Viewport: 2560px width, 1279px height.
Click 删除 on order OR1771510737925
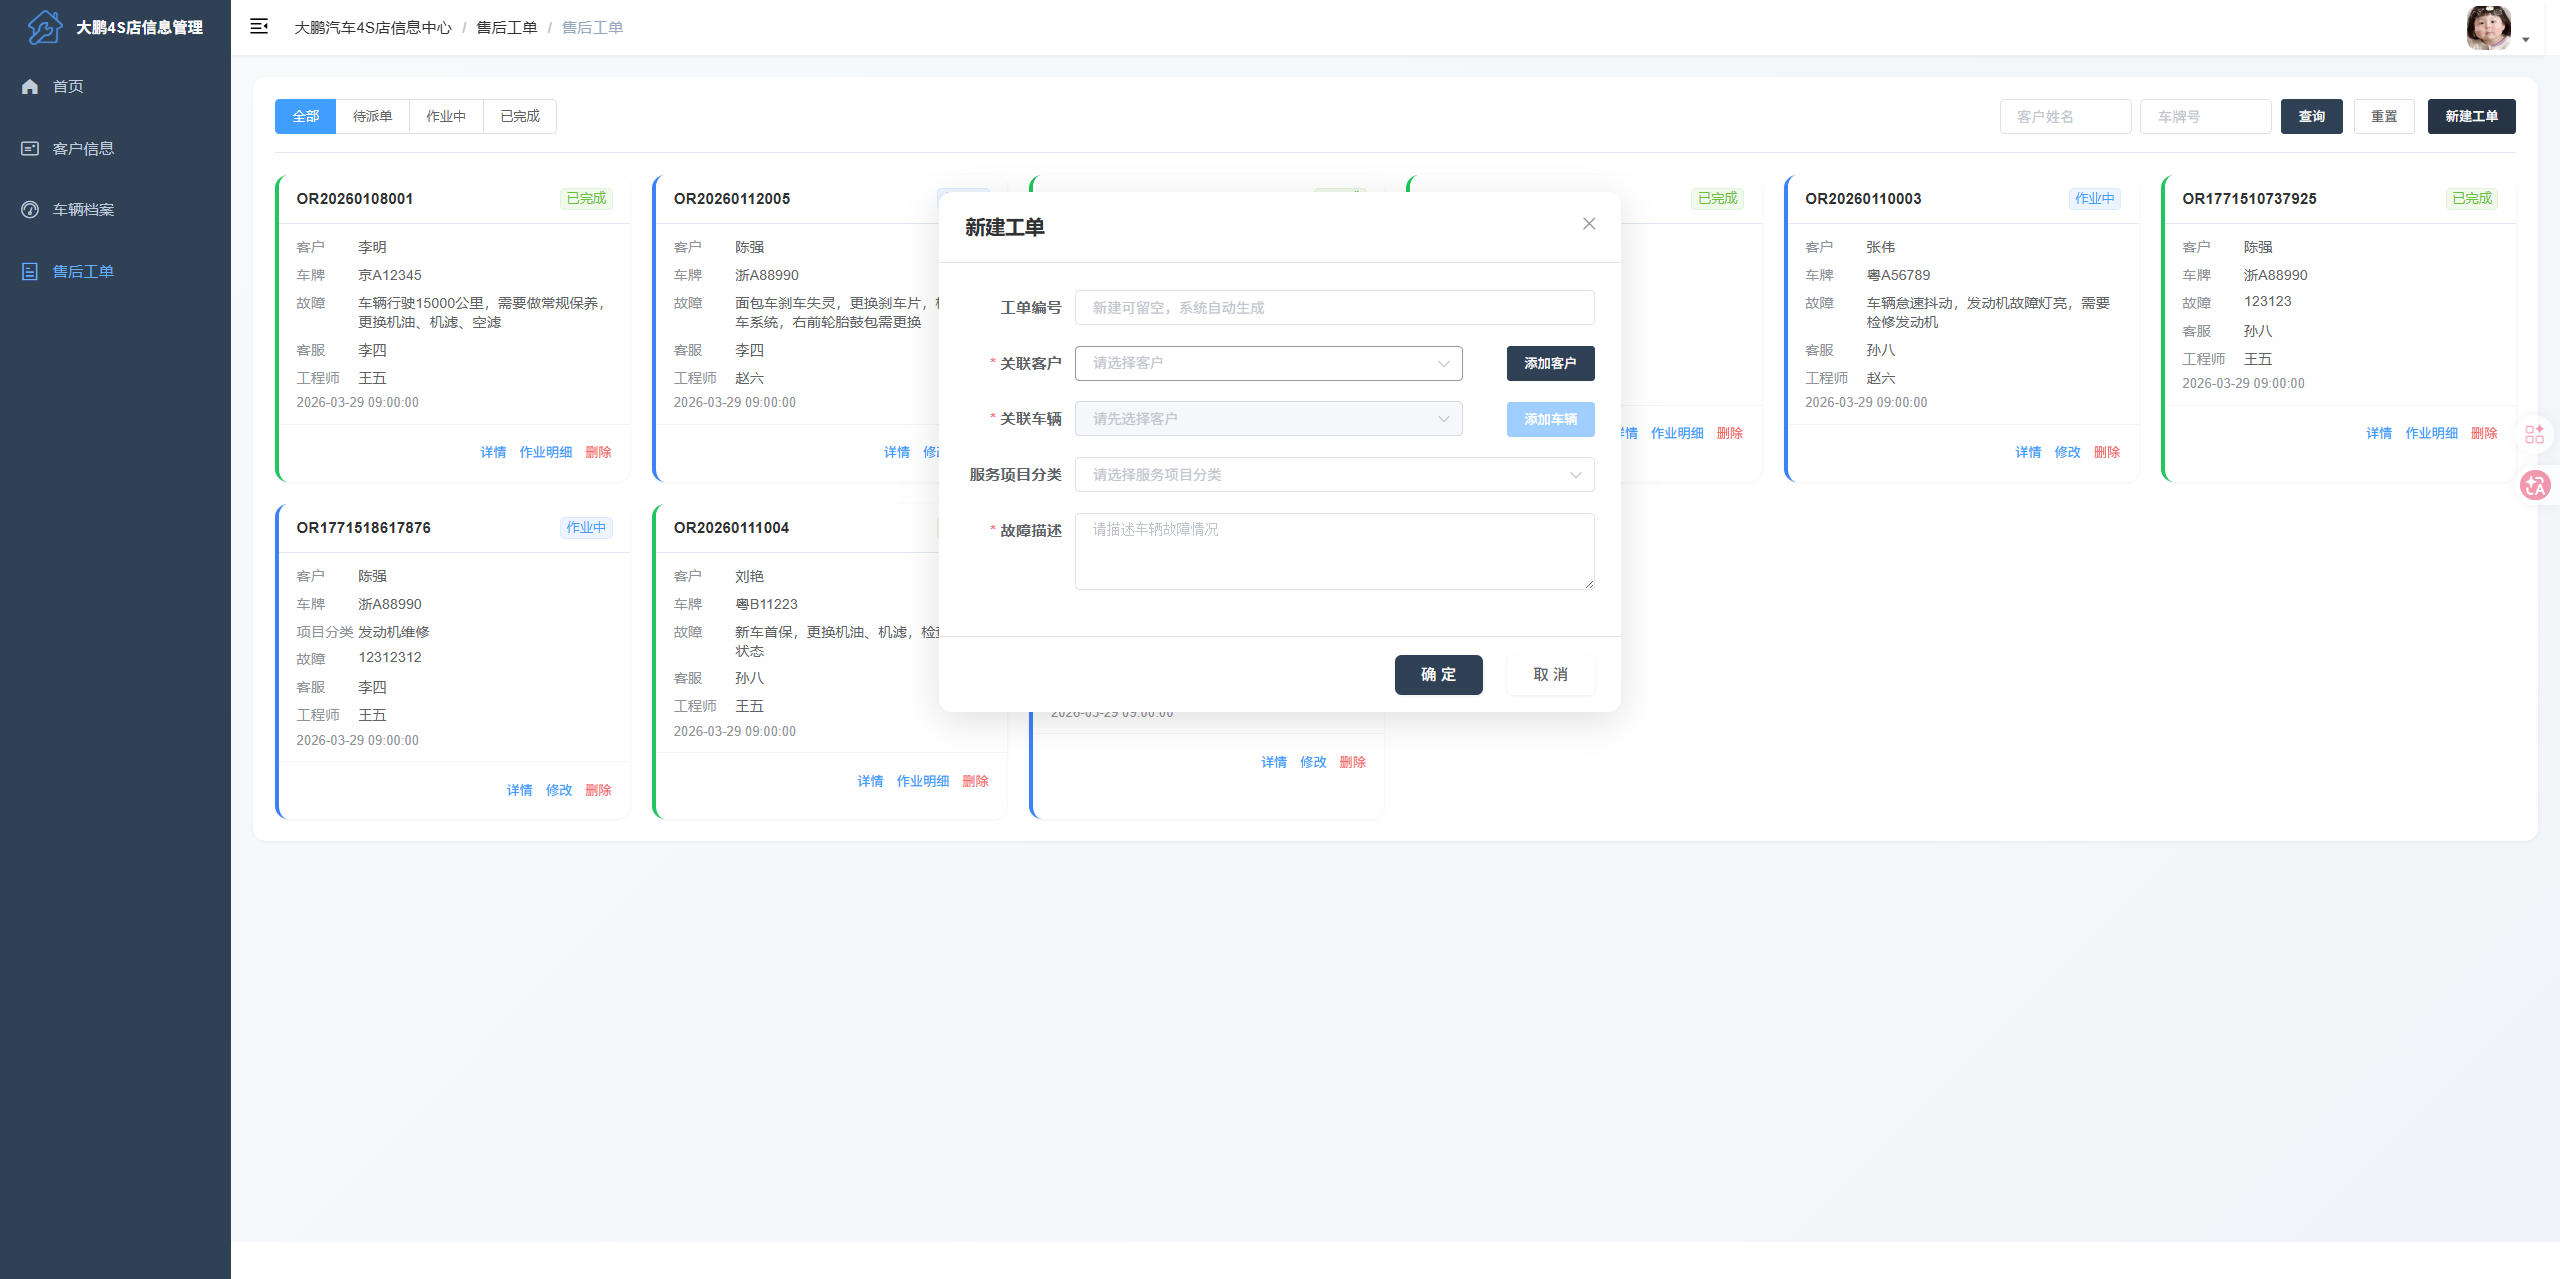pyautogui.click(x=2484, y=433)
